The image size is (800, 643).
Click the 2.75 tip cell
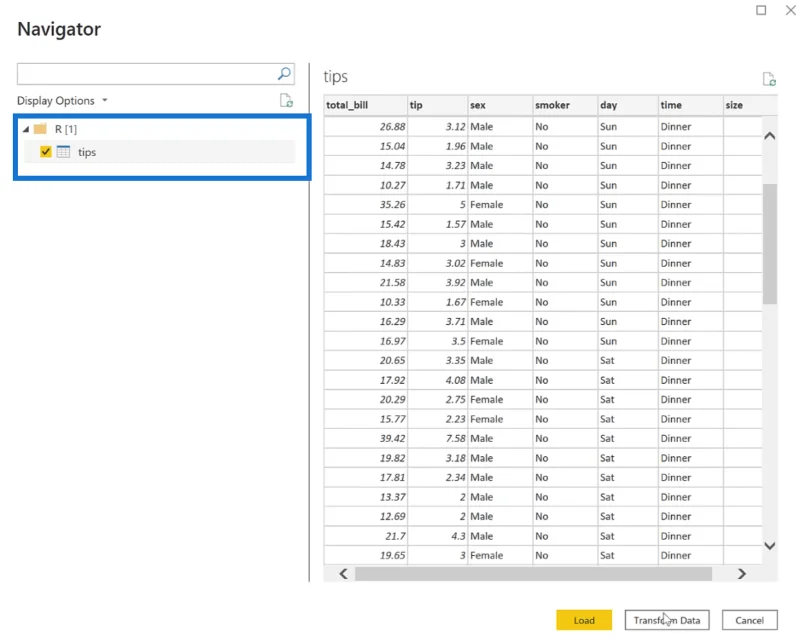tap(437, 400)
